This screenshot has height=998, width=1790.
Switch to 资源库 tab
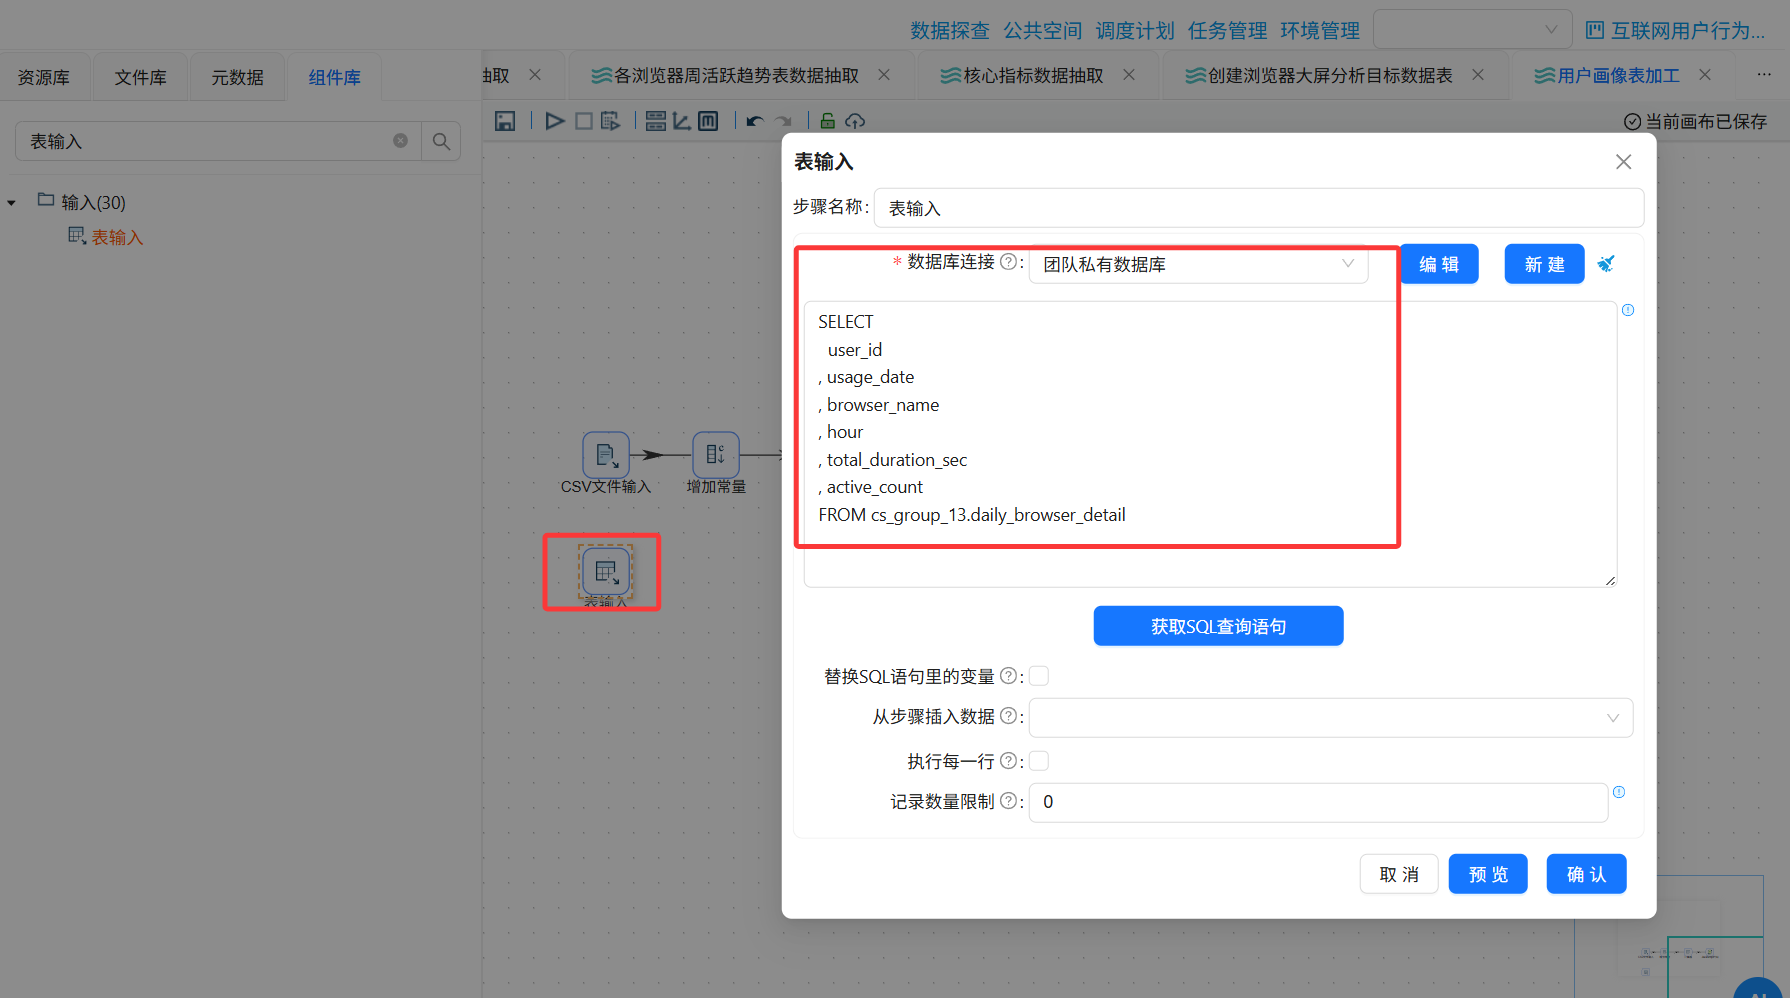(44, 77)
